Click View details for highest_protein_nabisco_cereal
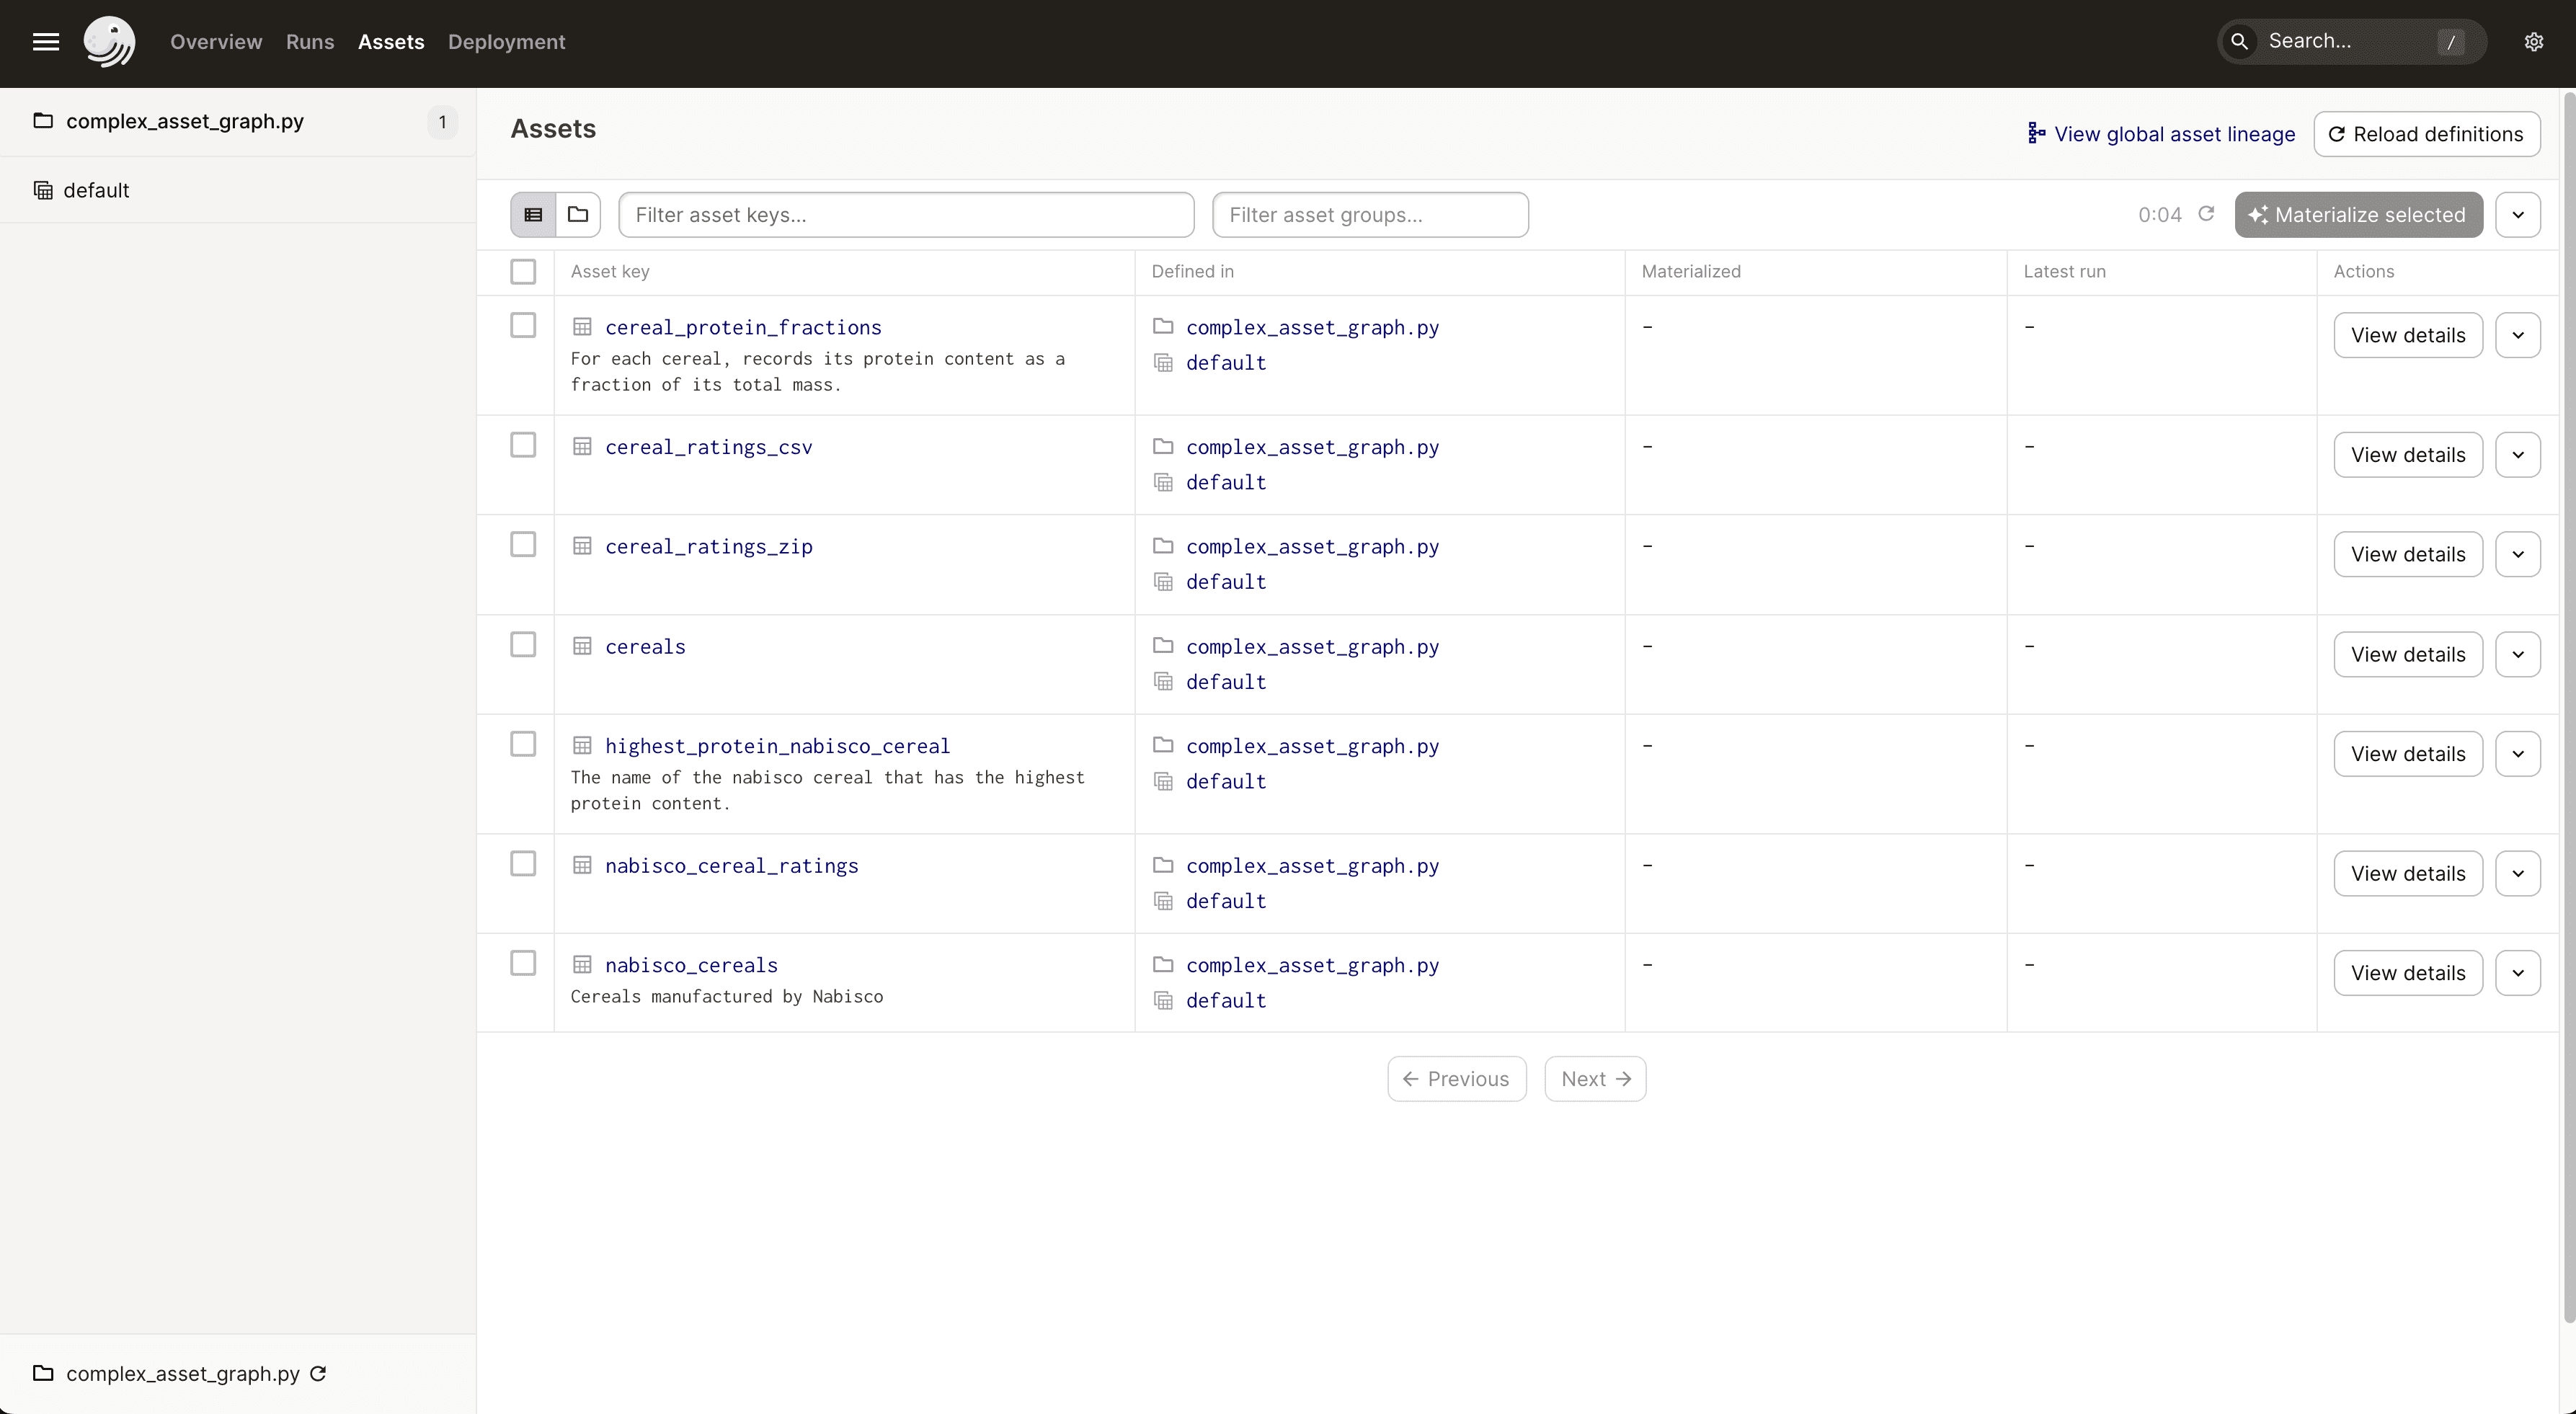This screenshot has width=2576, height=1414. coord(2409,752)
